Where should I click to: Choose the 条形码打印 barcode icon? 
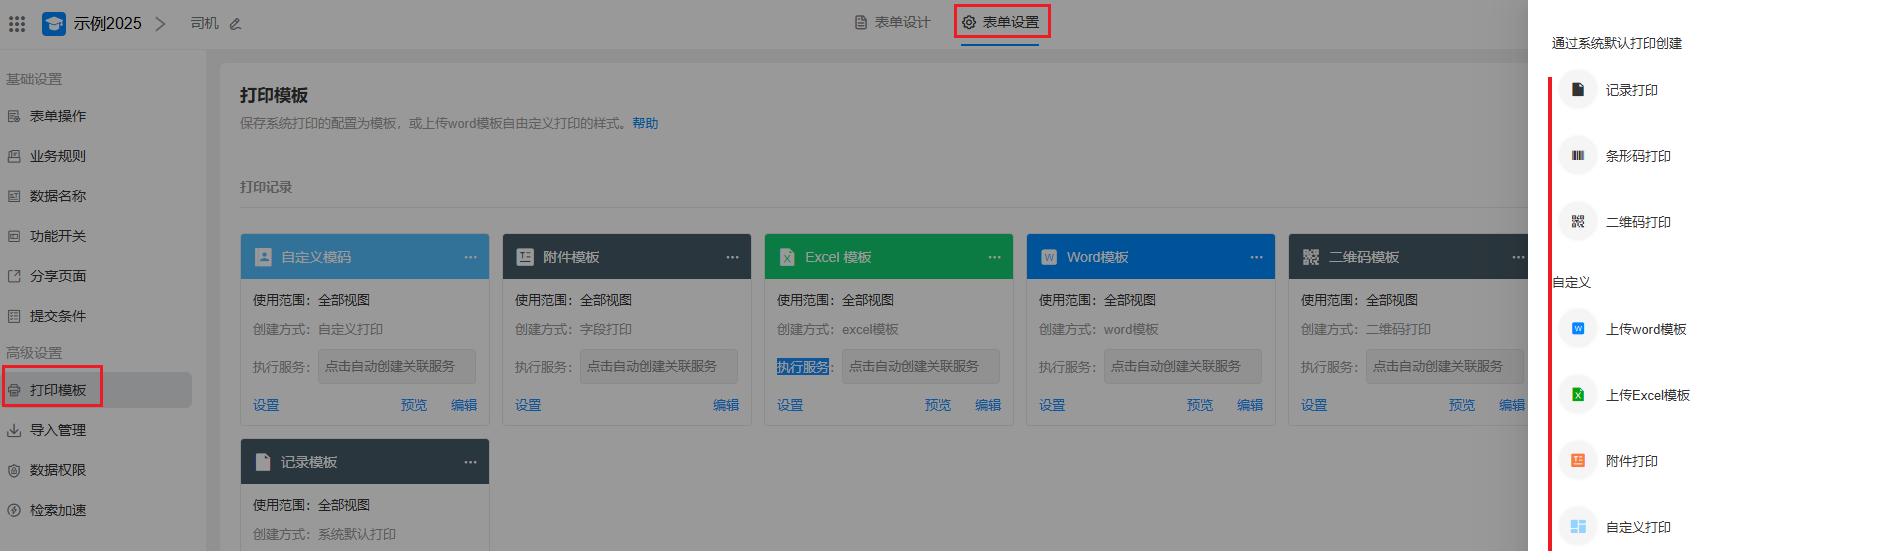1577,156
